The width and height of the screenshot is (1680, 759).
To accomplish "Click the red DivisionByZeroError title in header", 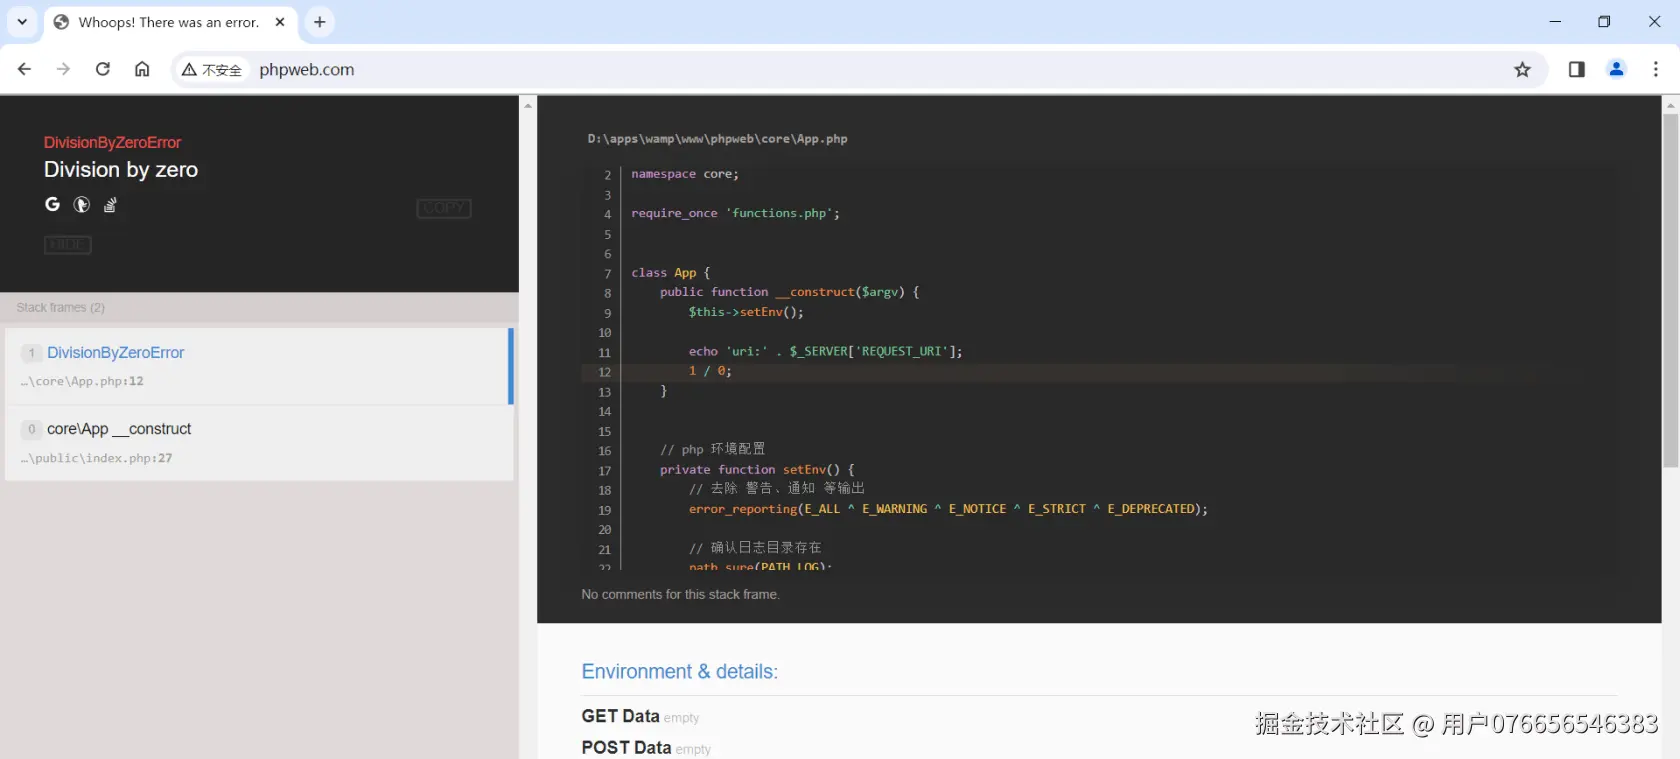I will pos(113,143).
